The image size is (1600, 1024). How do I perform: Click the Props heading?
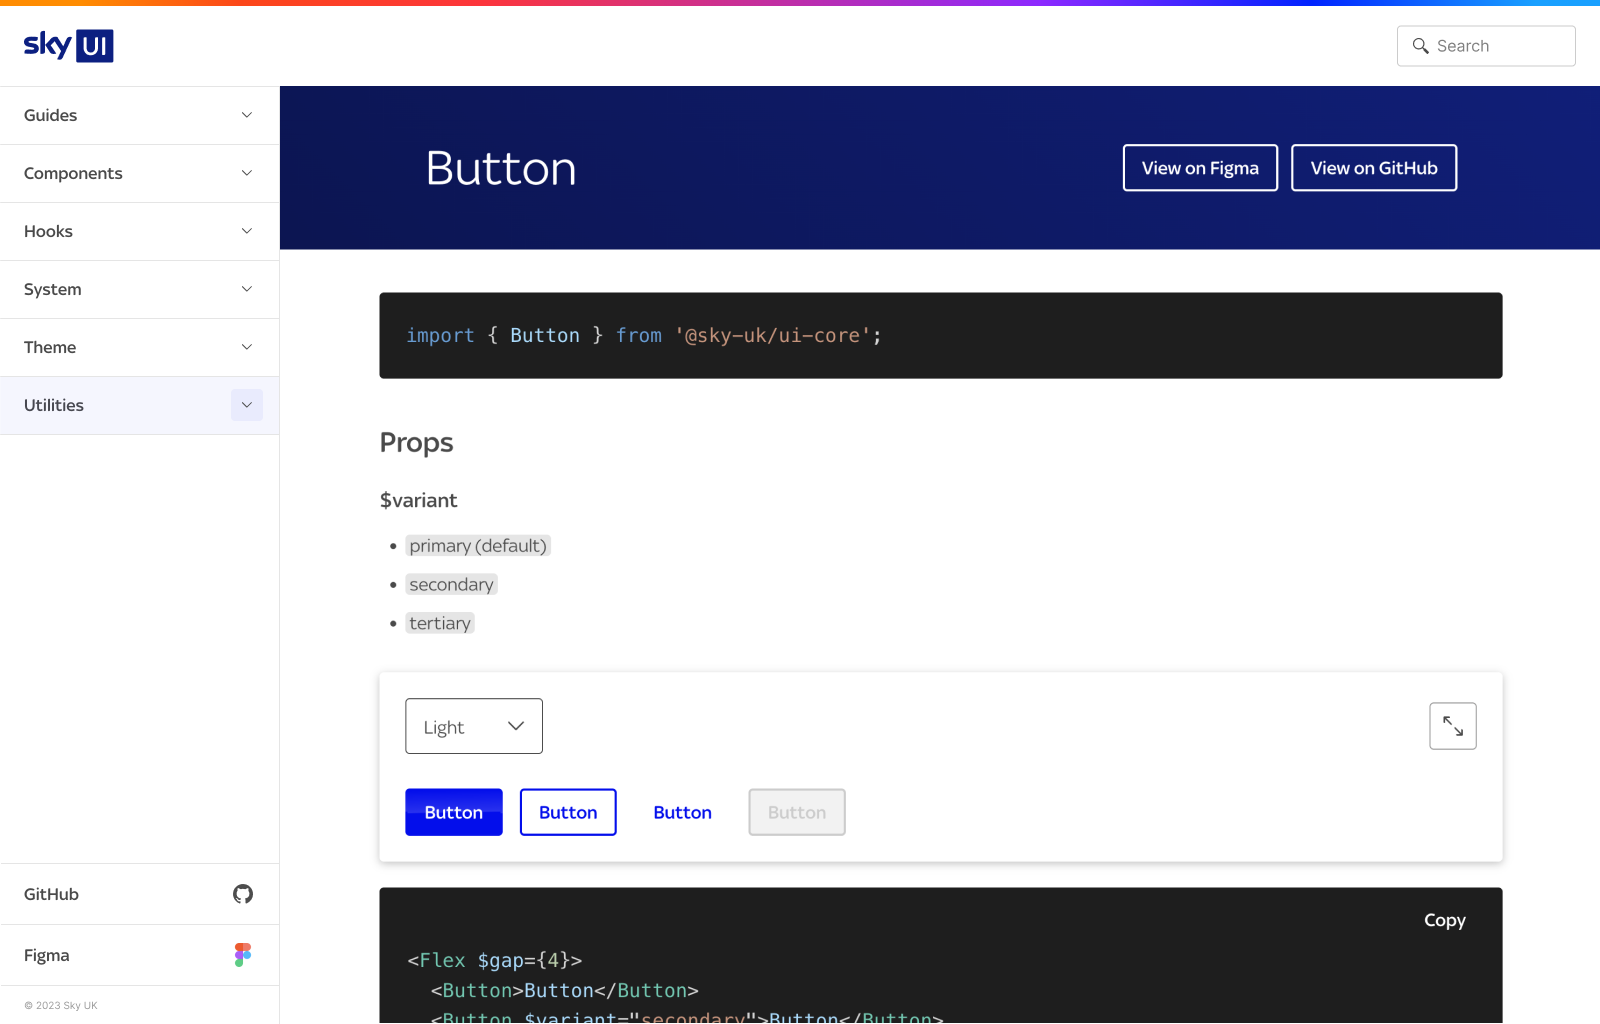click(x=416, y=443)
